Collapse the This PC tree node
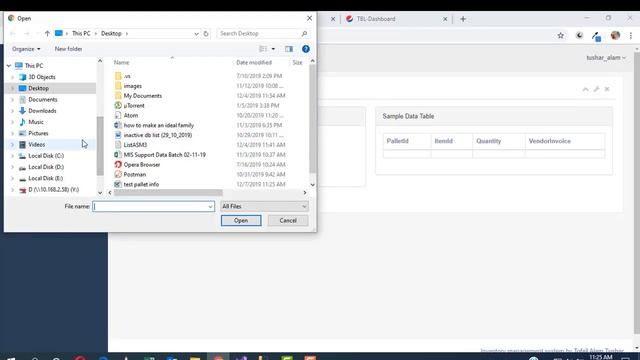Viewport: 640px width, 360px height. (x=9, y=66)
